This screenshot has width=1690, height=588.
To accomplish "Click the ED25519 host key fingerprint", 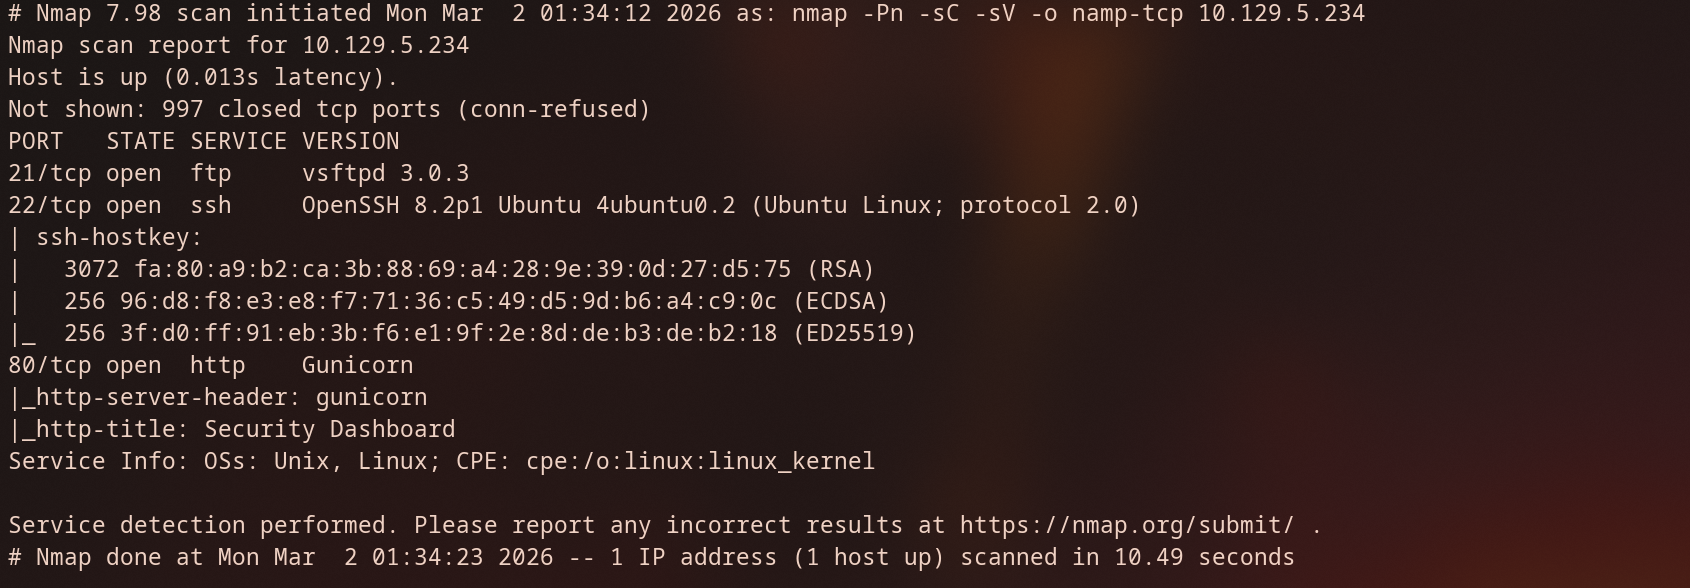I will [448, 333].
